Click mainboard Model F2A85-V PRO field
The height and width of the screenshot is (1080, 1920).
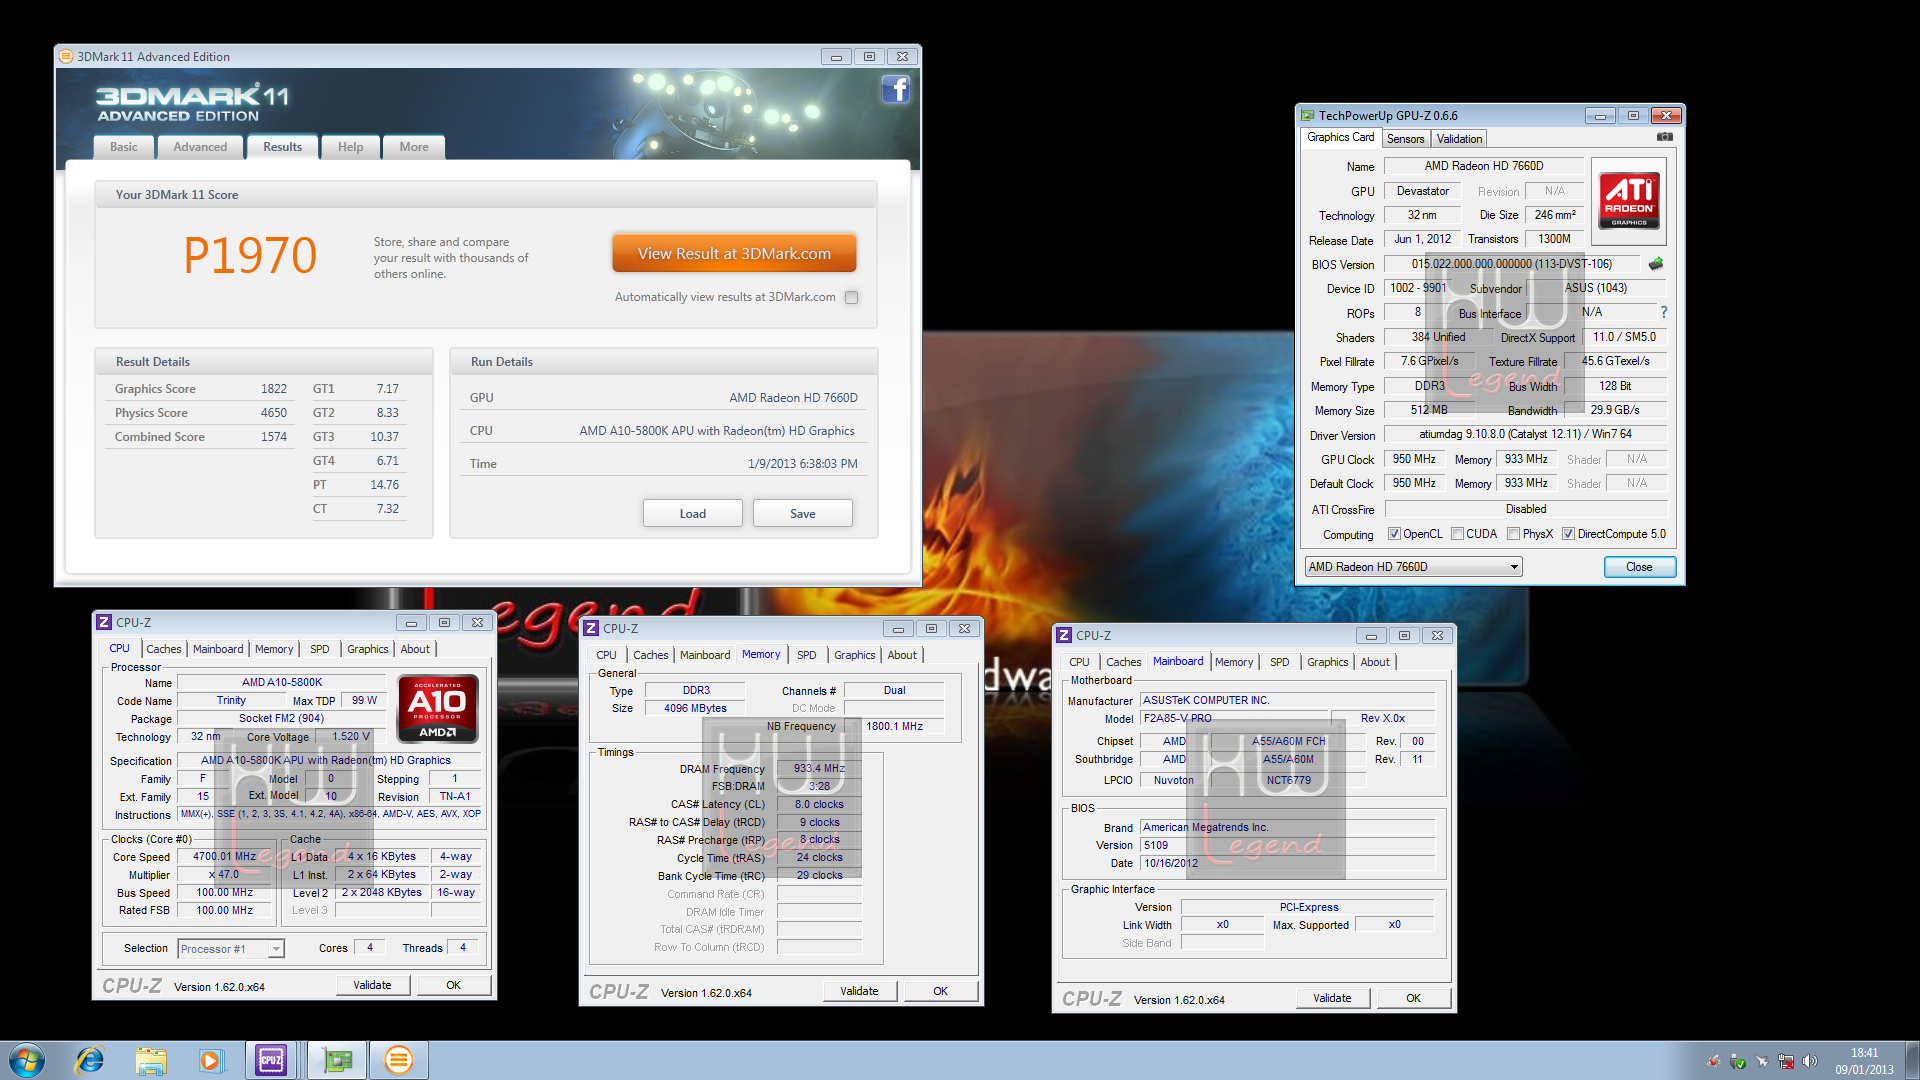point(1235,718)
